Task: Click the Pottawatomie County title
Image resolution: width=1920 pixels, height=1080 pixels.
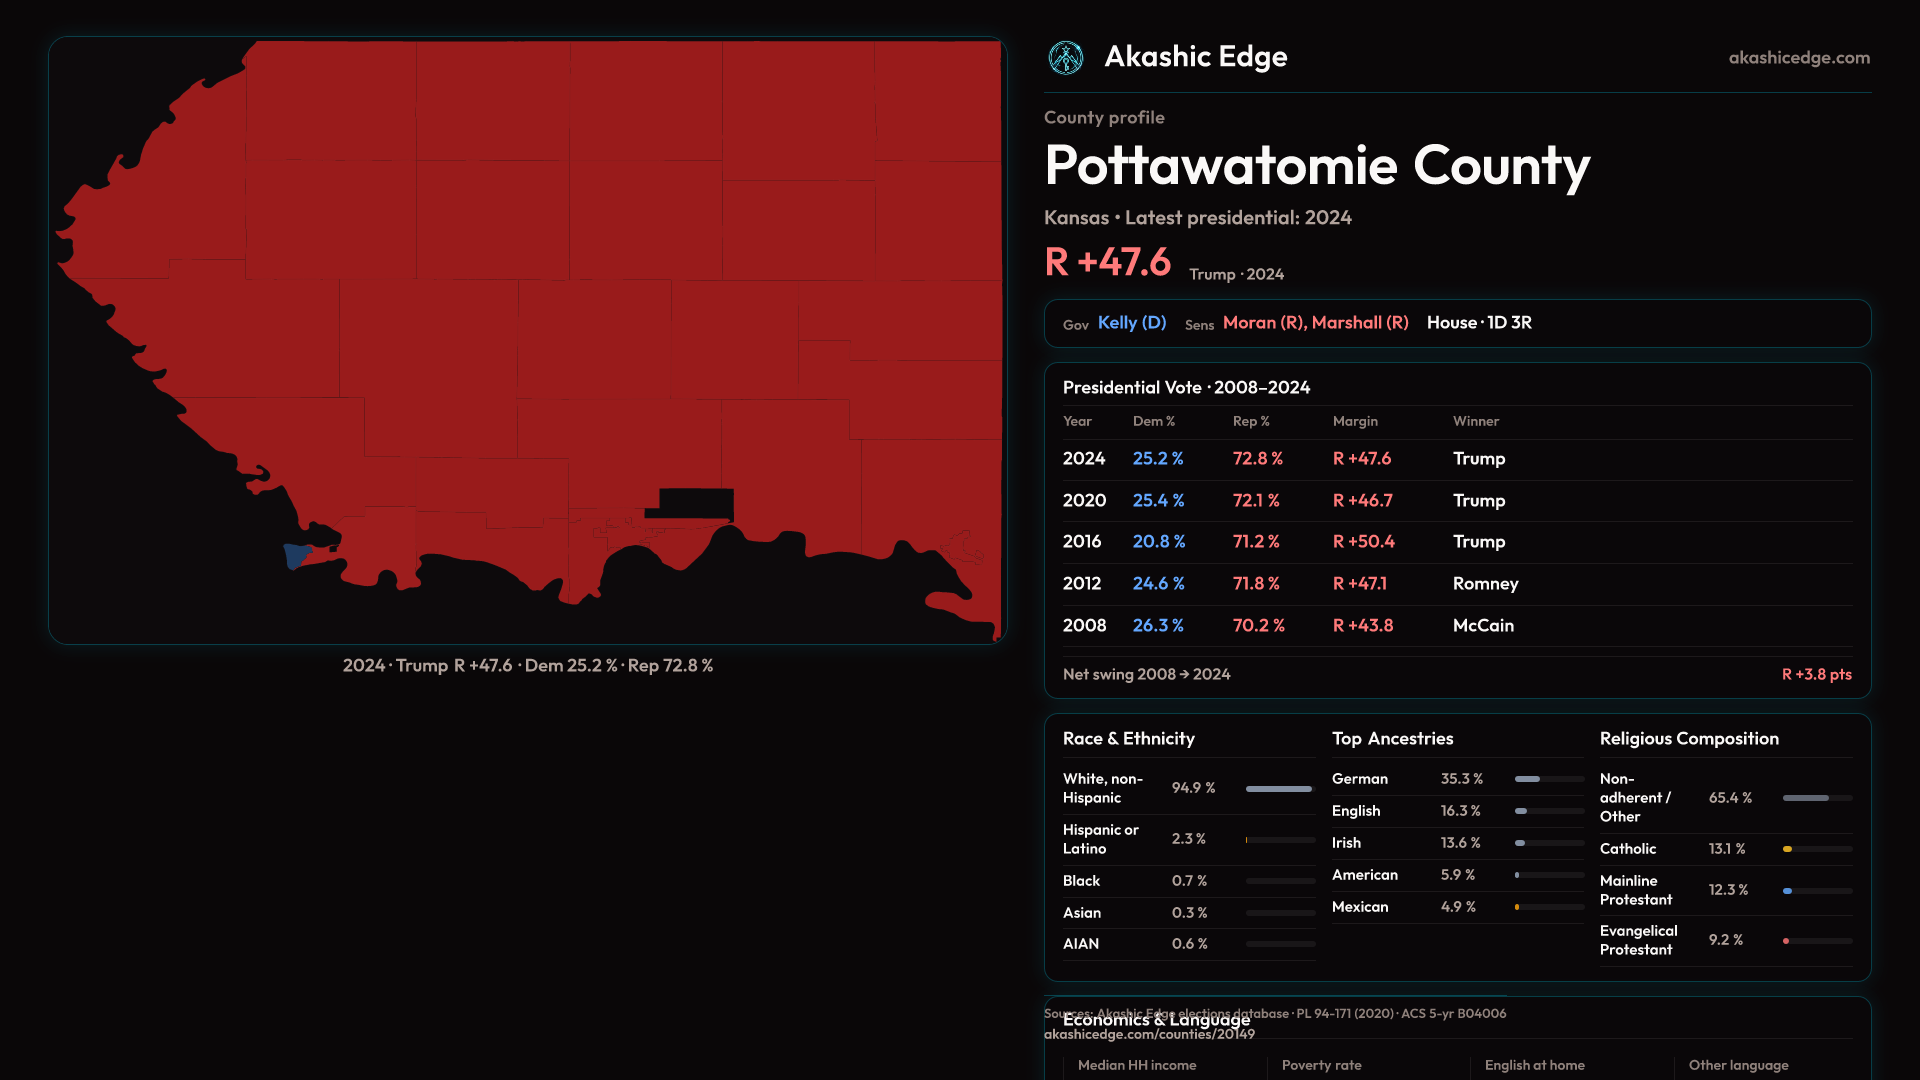Action: 1316,166
